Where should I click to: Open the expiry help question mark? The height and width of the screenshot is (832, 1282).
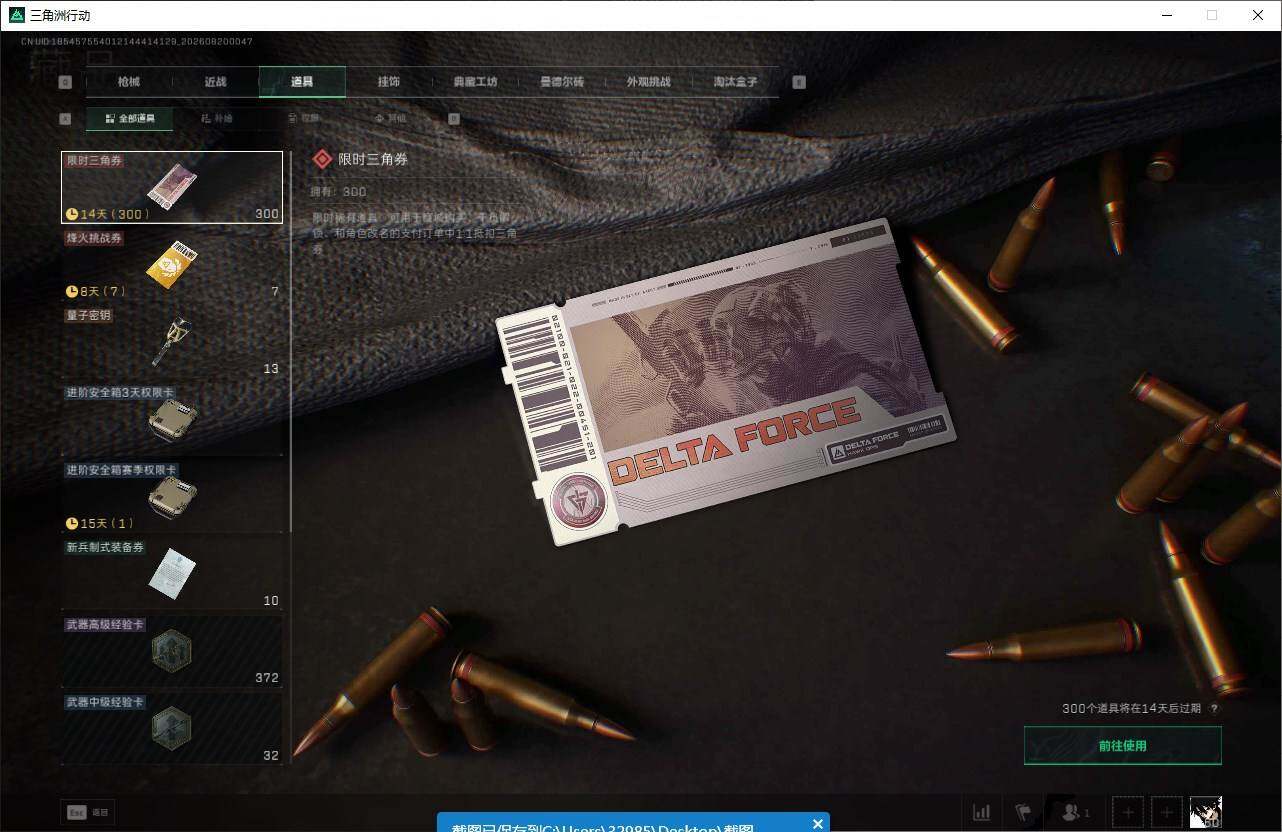[1215, 708]
